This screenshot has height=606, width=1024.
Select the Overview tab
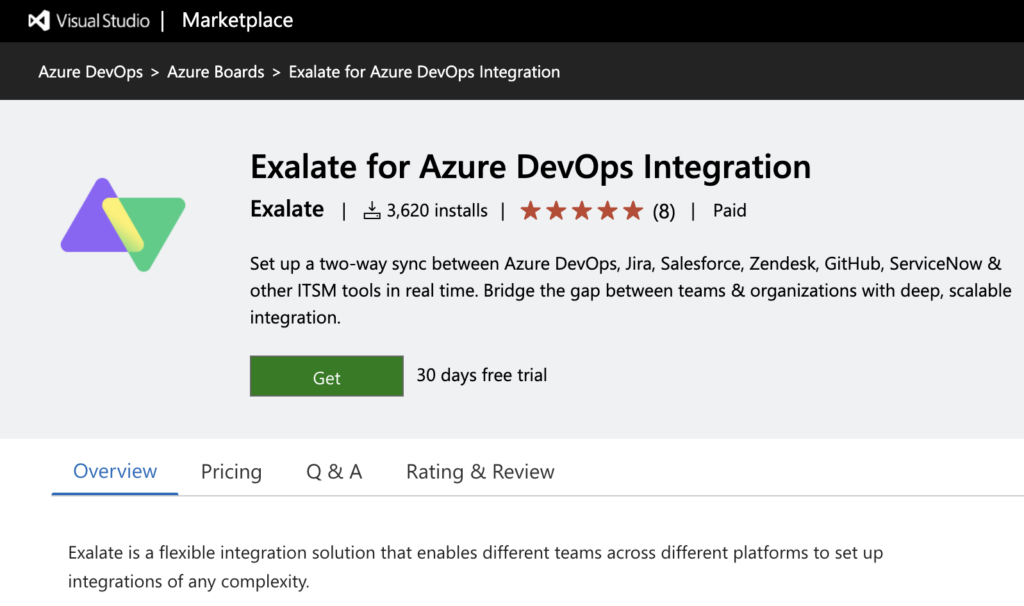click(115, 471)
